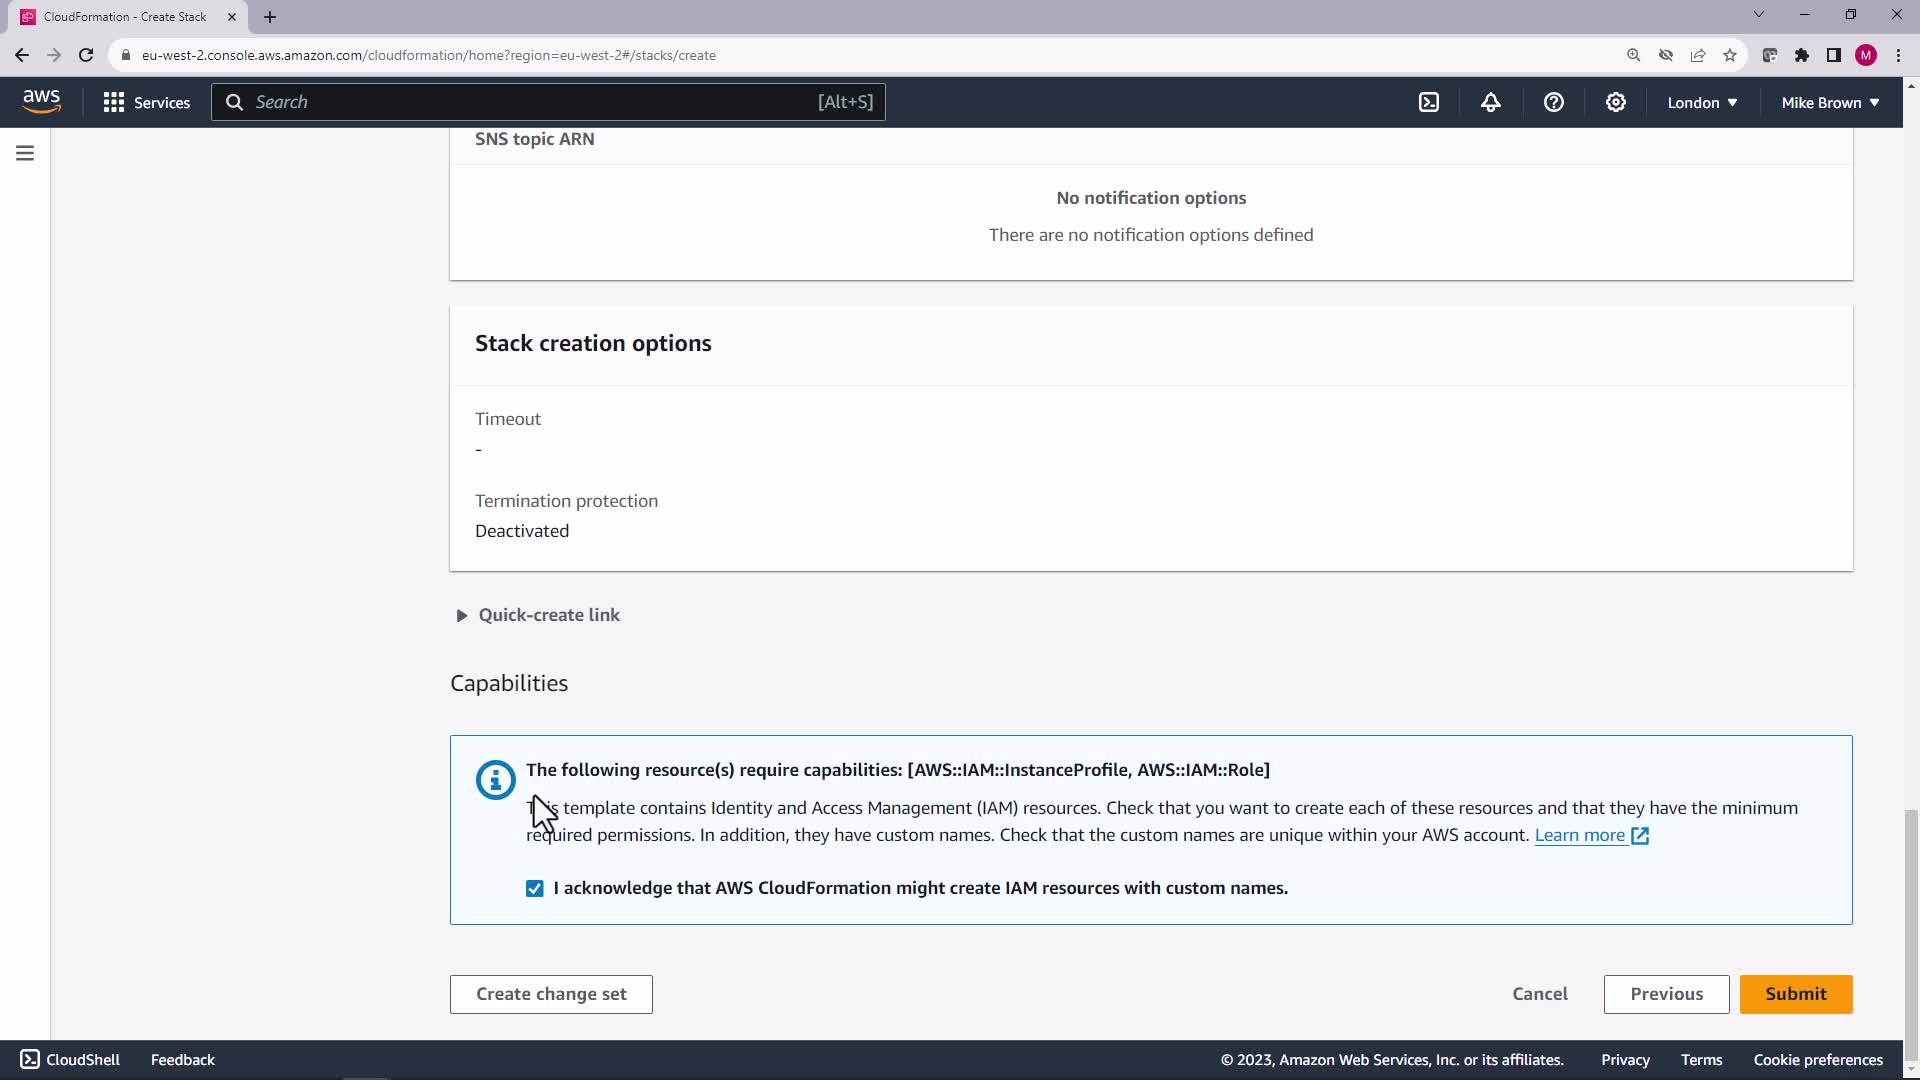Open the help question mark menu
Viewport: 1920px width, 1080px height.
[1553, 102]
